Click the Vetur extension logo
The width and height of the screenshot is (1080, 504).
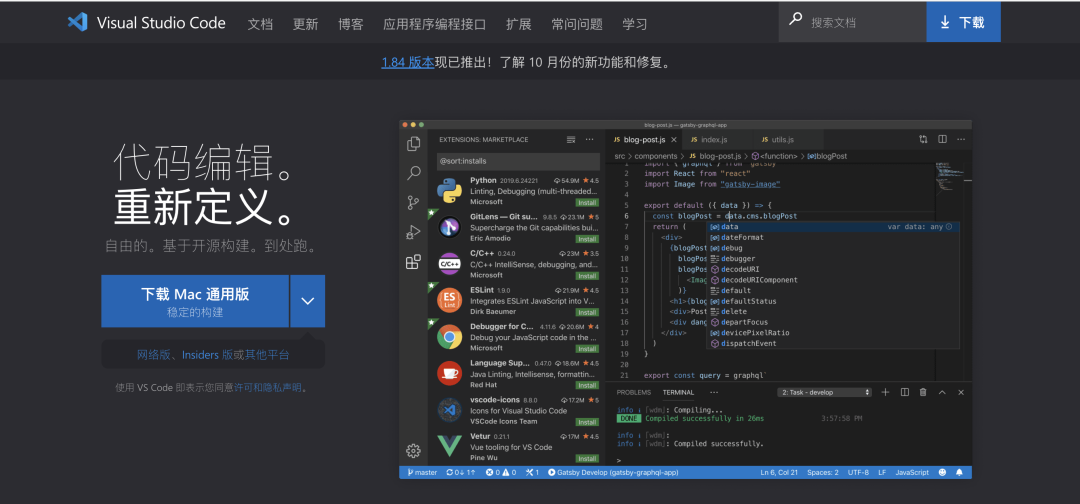(x=449, y=445)
